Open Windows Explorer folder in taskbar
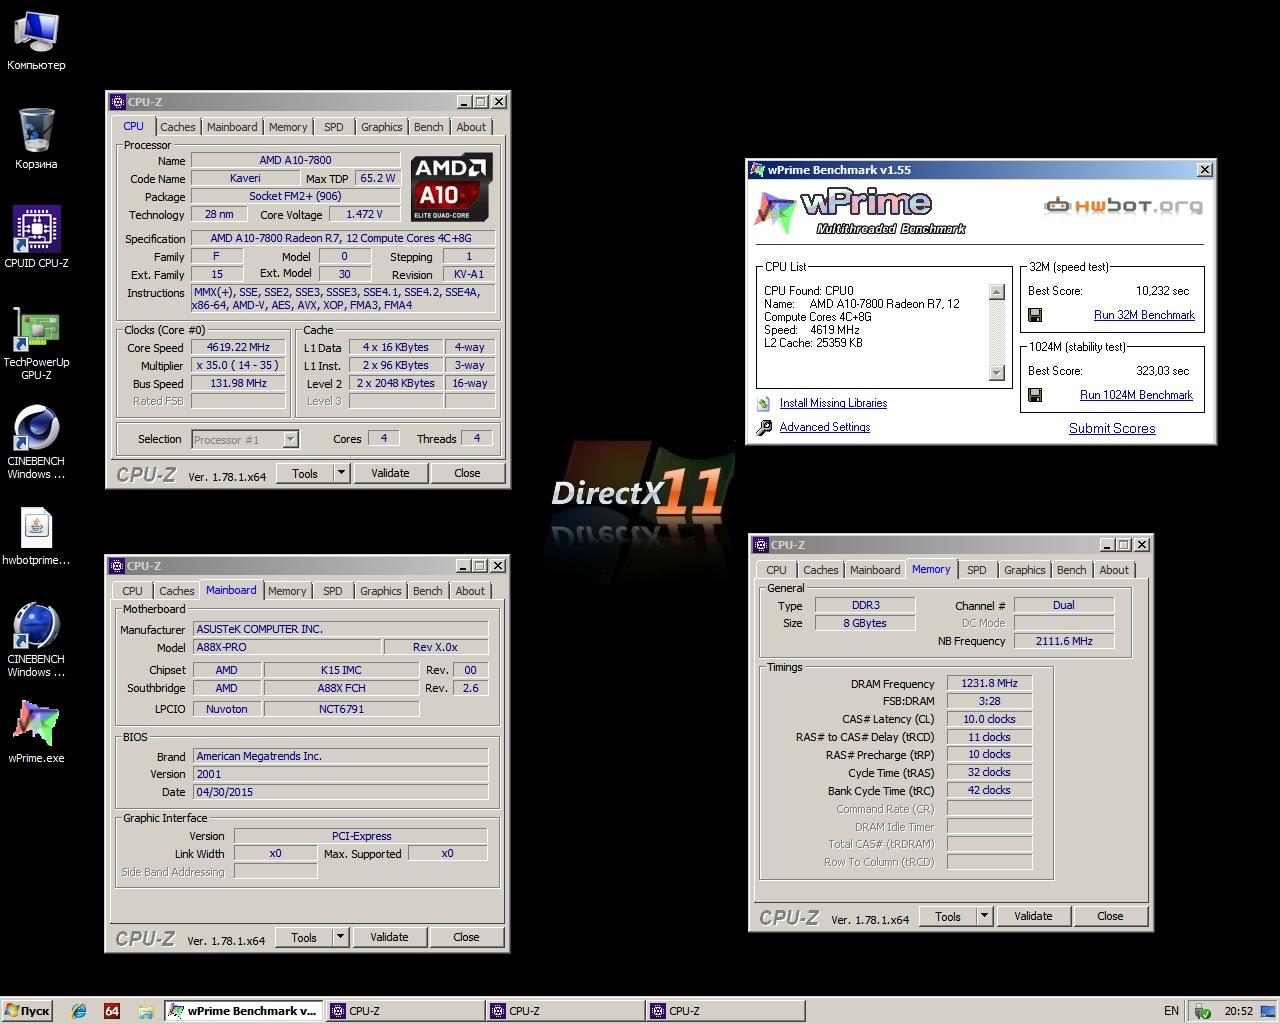This screenshot has width=1280, height=1024. [145, 1011]
